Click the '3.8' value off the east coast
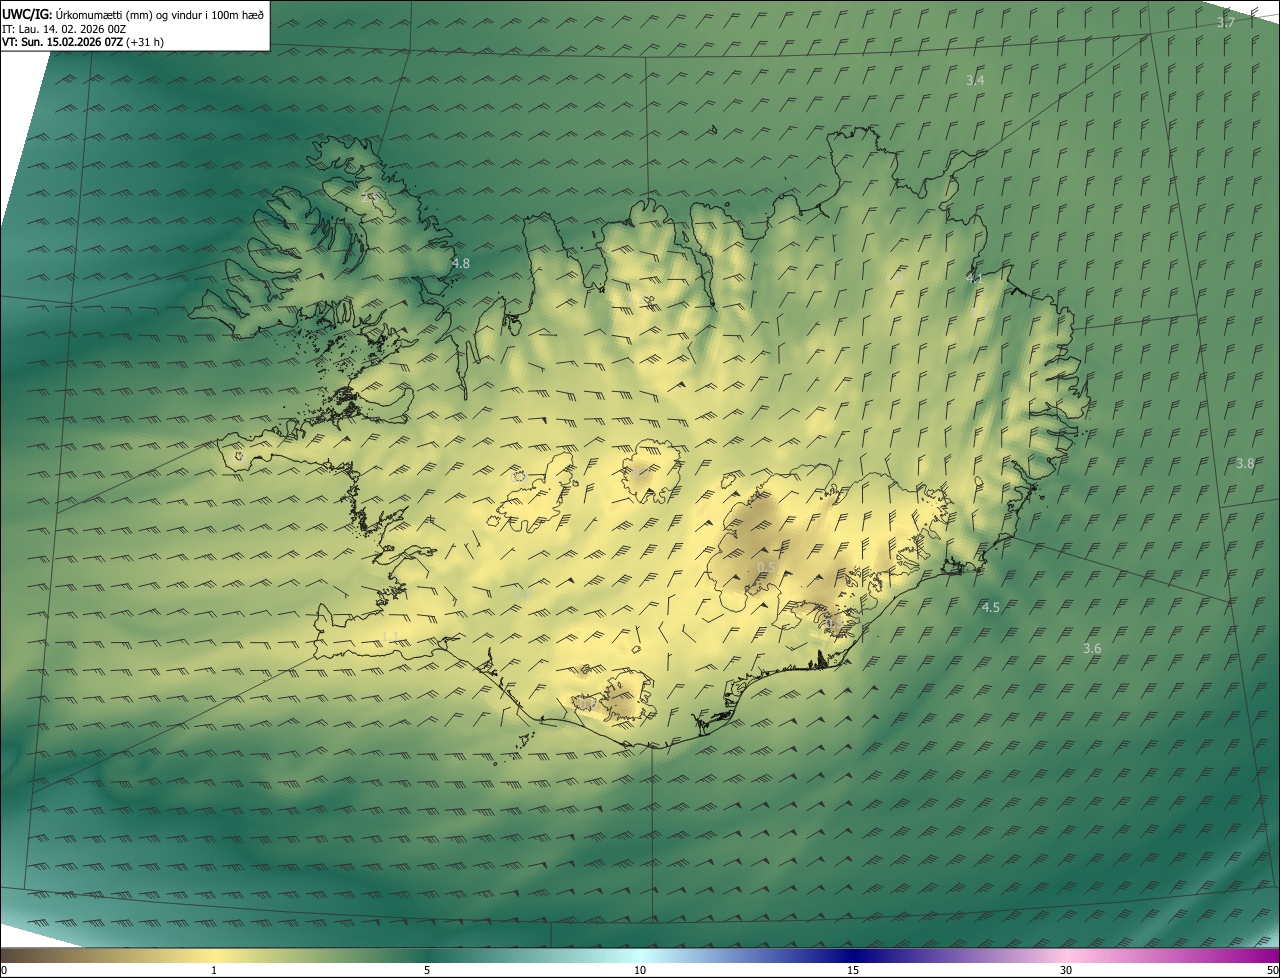This screenshot has width=1280, height=978. [1245, 463]
